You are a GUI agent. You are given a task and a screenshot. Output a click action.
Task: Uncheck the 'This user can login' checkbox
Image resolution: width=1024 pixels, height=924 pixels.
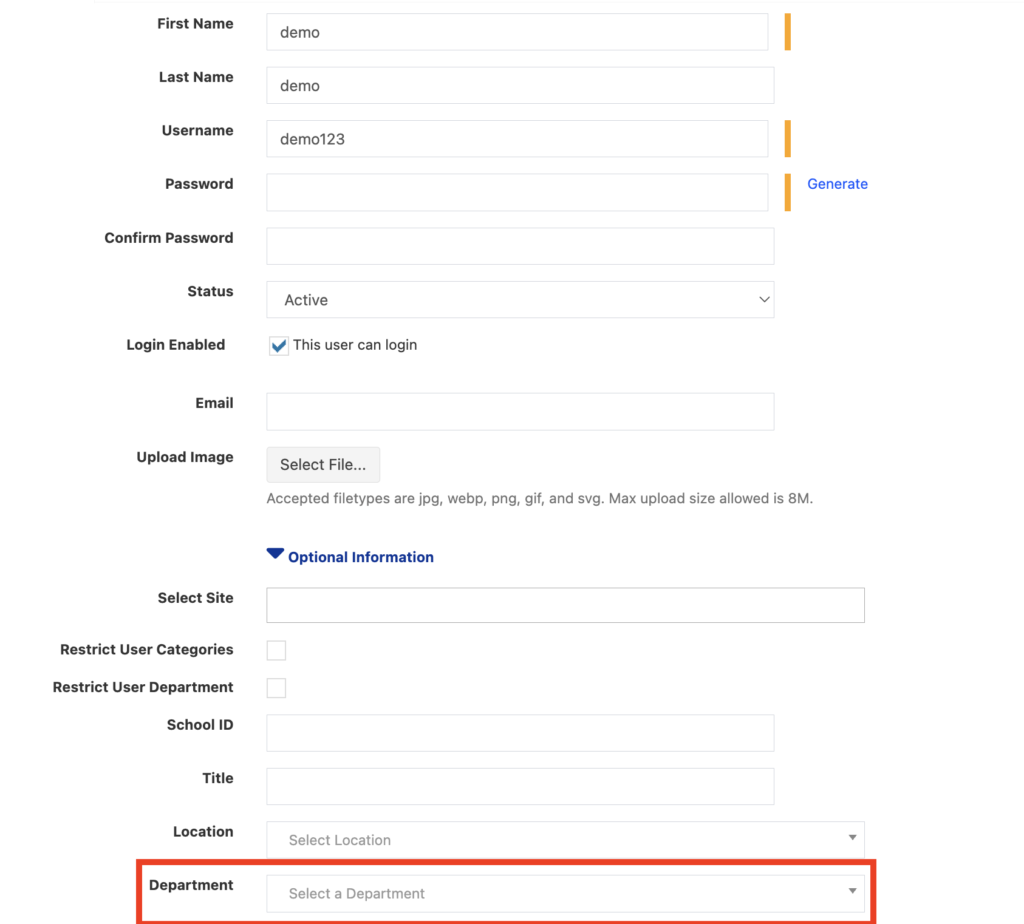point(279,346)
